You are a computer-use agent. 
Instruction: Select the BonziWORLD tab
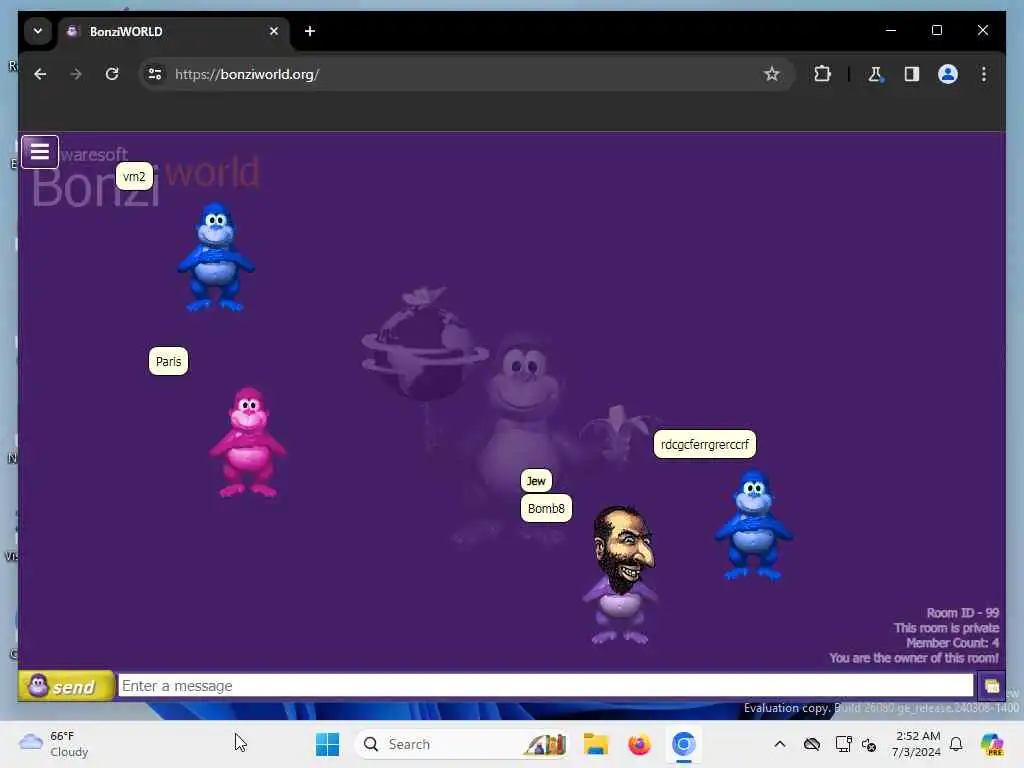point(174,31)
